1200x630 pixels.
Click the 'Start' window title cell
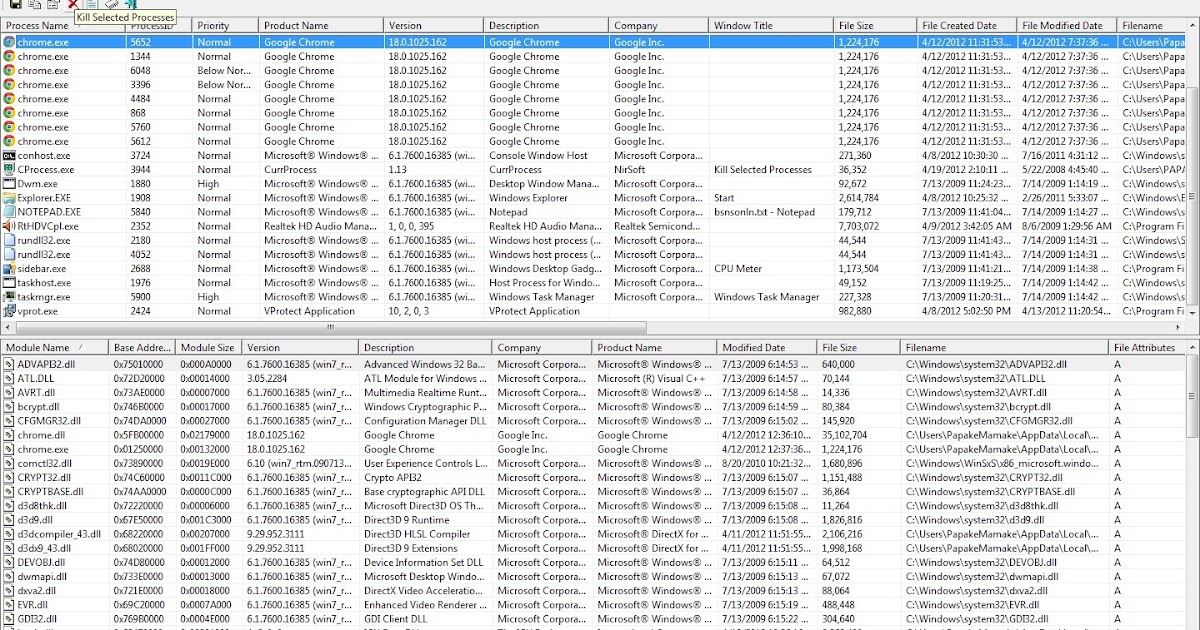(x=772, y=198)
